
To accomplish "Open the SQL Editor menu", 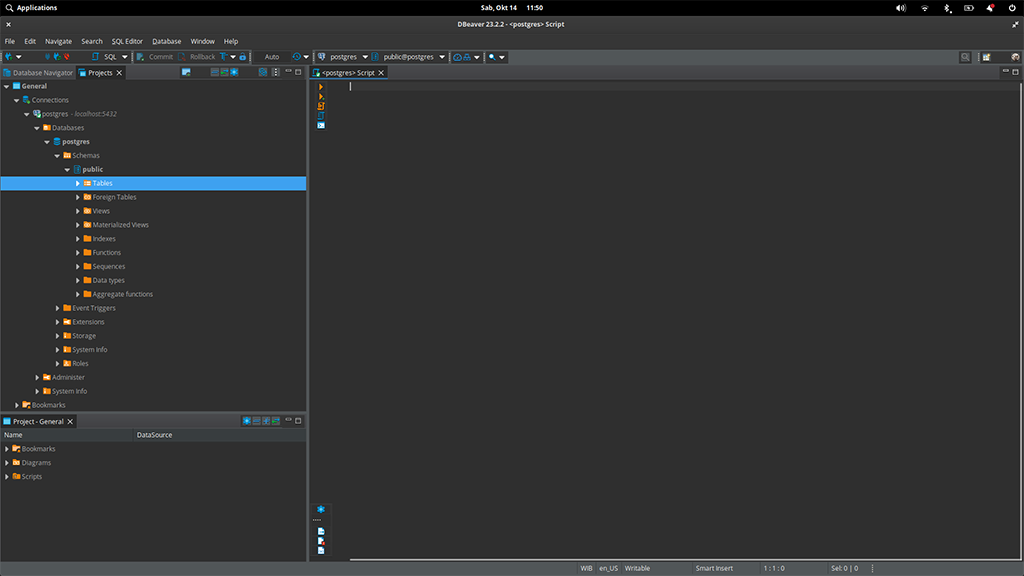I will [x=127, y=41].
